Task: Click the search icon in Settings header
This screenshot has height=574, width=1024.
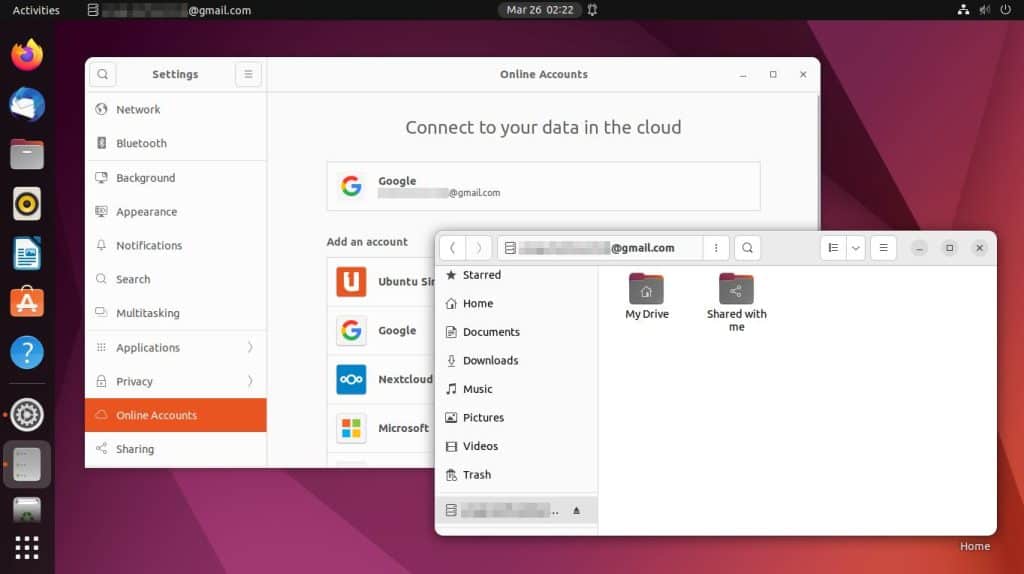Action: [x=102, y=74]
